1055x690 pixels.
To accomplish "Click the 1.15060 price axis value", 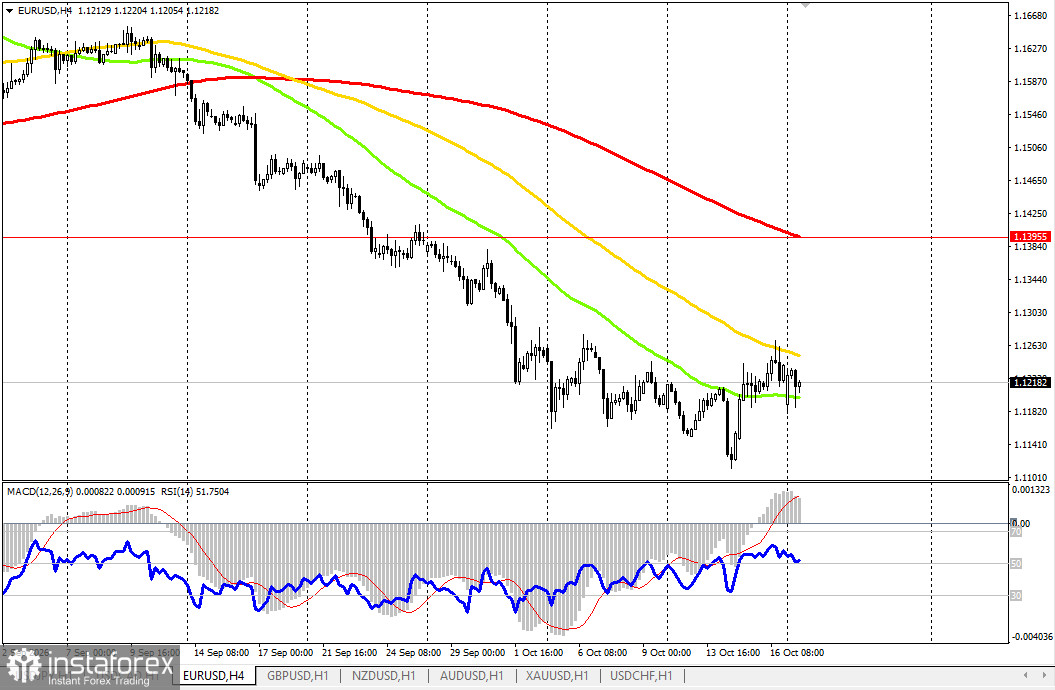I will tap(1030, 147).
